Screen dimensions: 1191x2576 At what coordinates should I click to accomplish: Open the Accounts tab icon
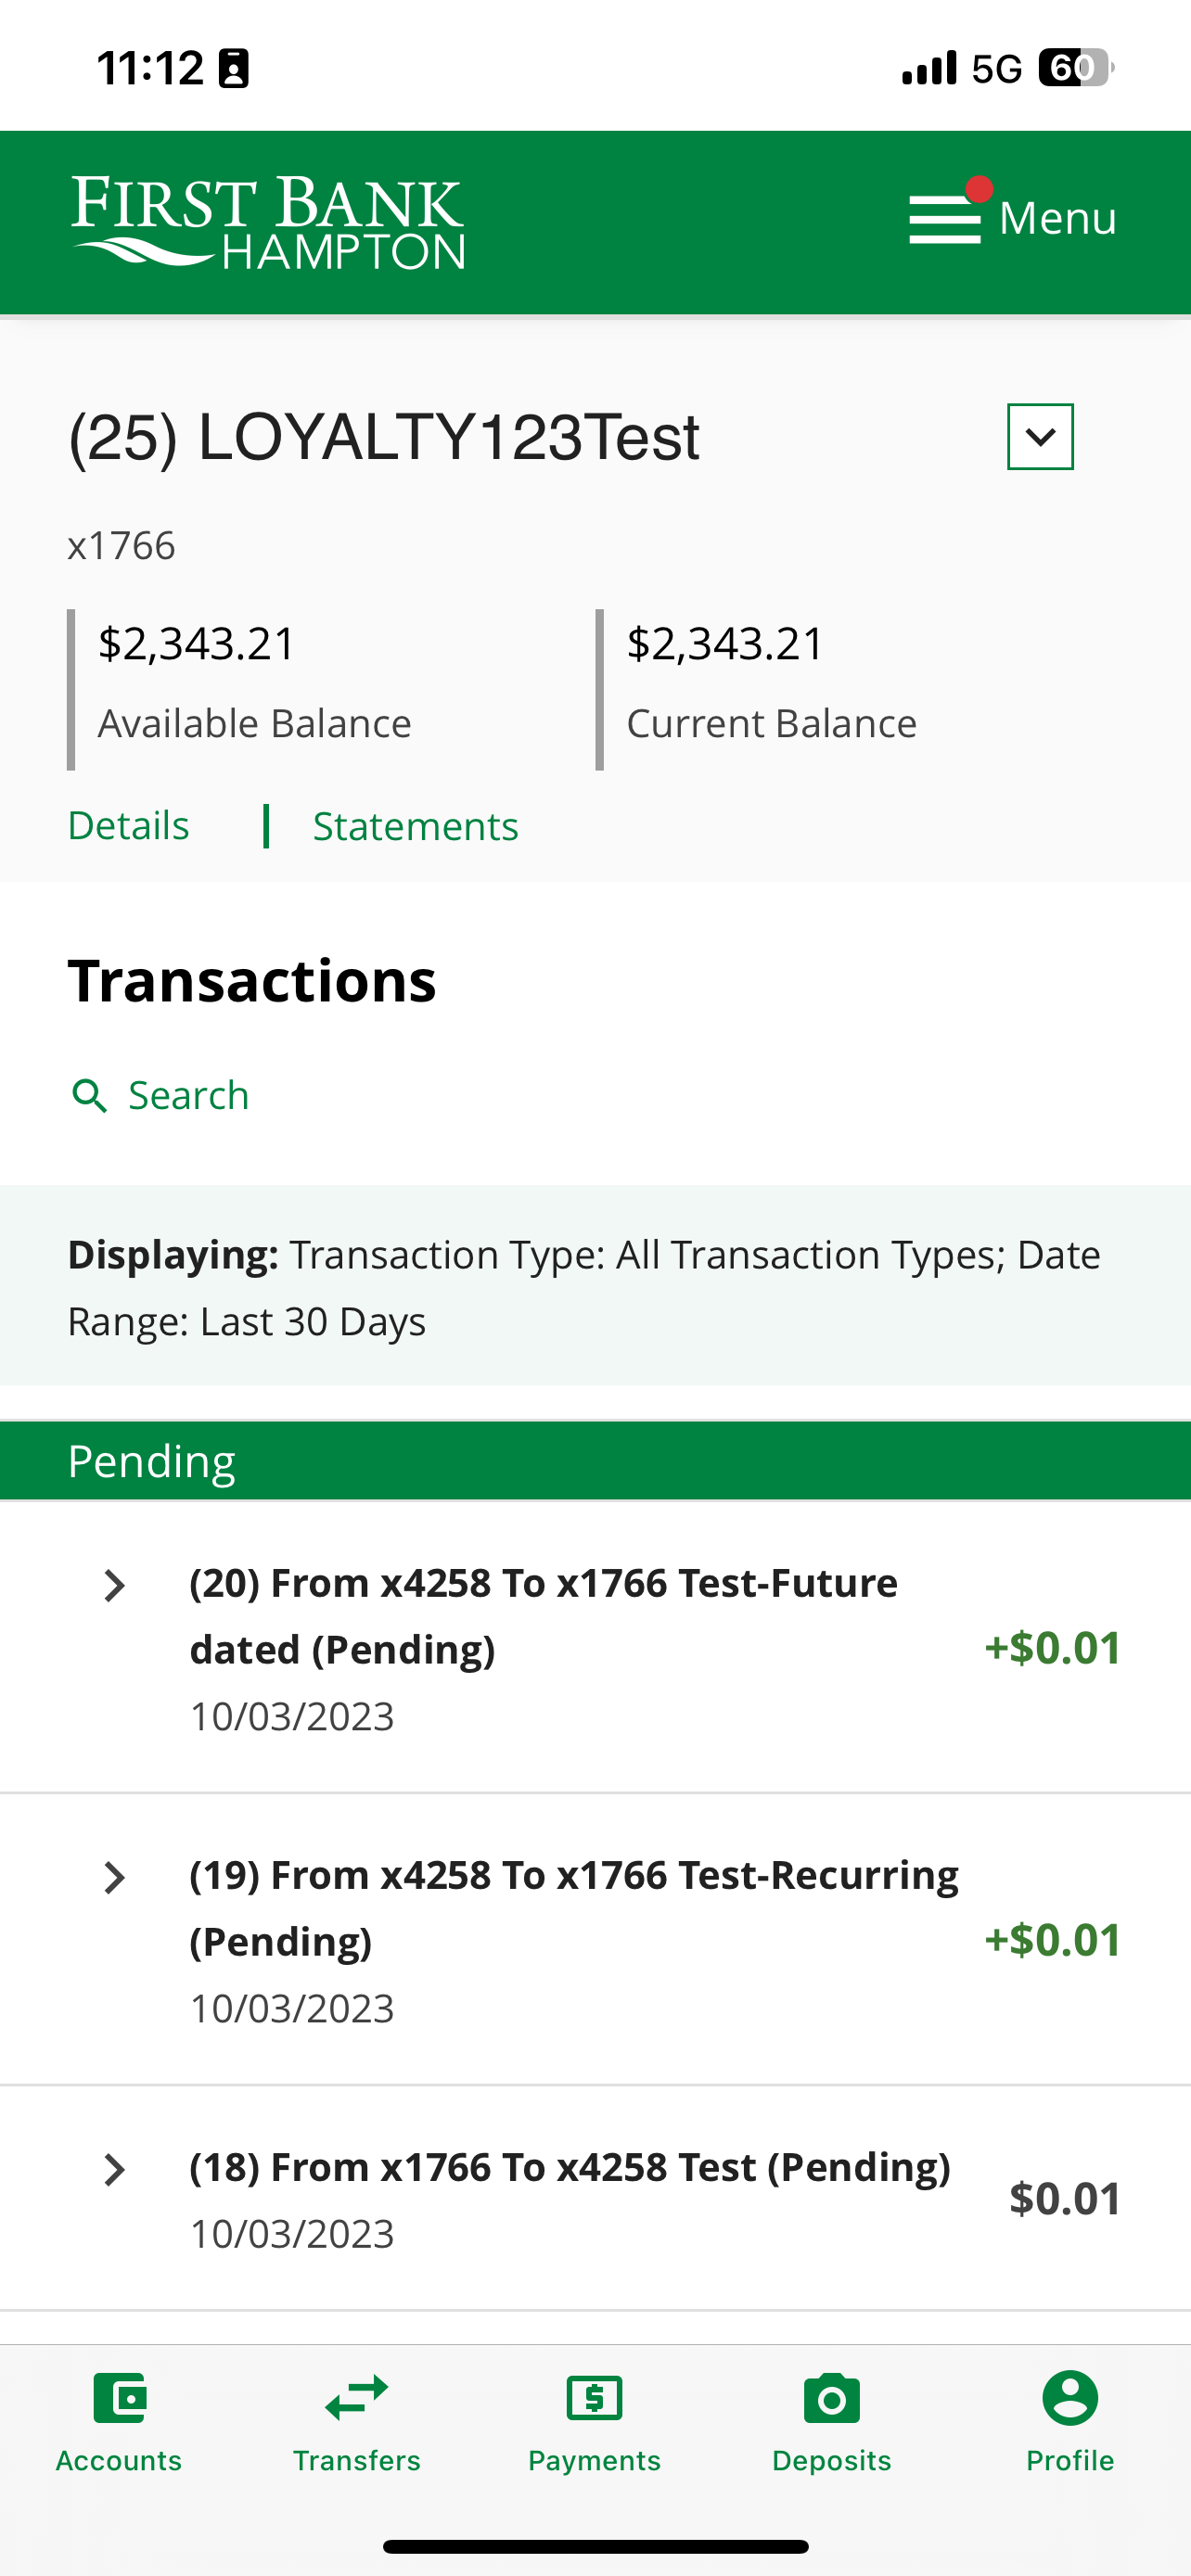[119, 2398]
